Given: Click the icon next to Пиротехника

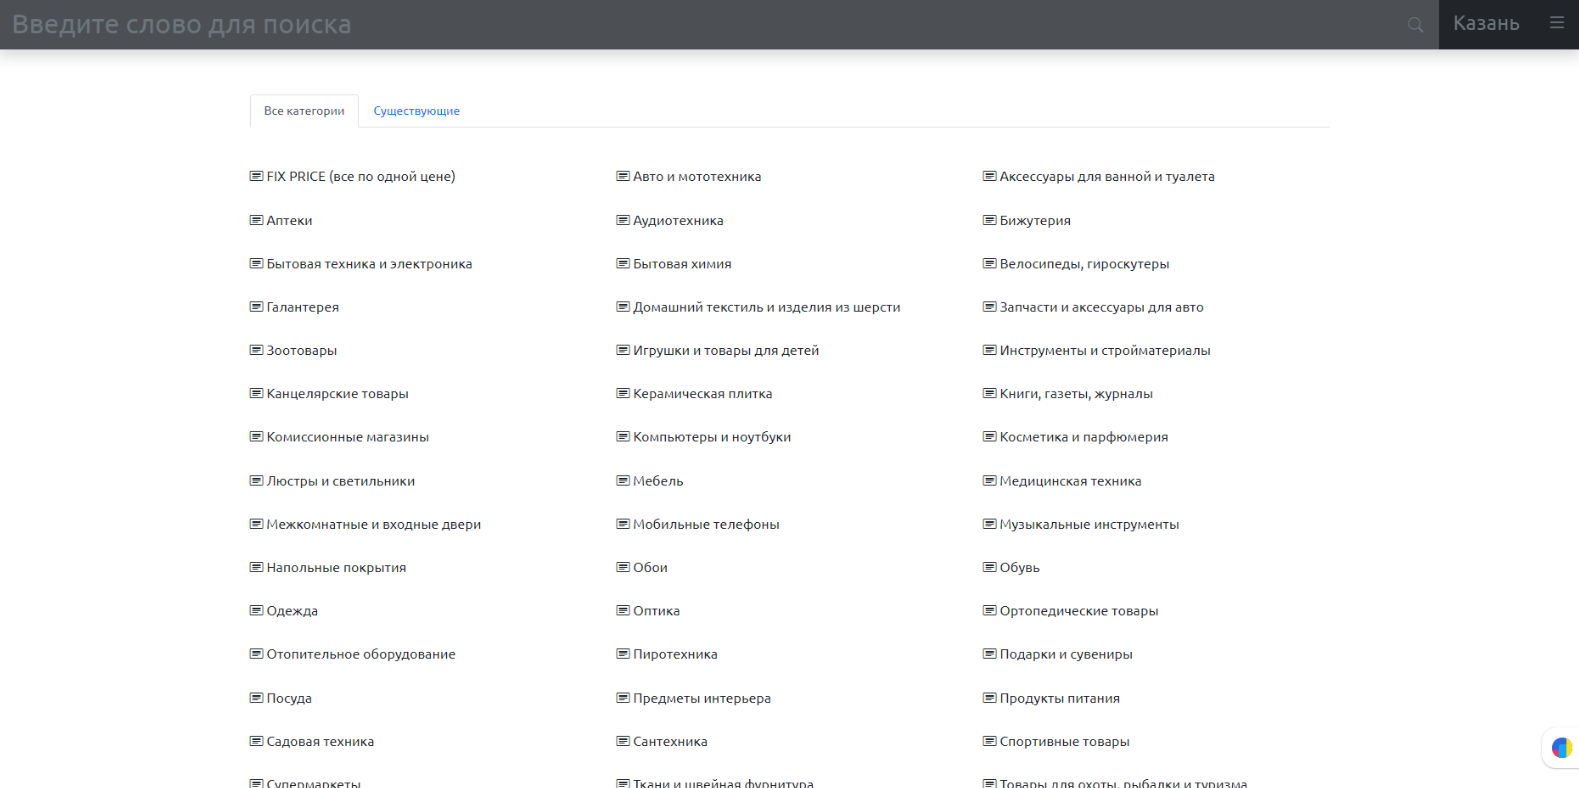Looking at the screenshot, I should tap(623, 654).
